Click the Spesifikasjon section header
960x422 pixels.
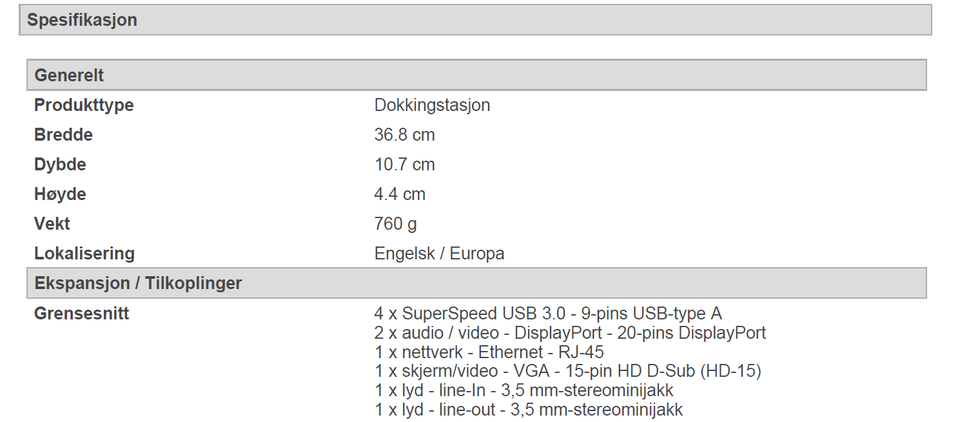(x=82, y=20)
